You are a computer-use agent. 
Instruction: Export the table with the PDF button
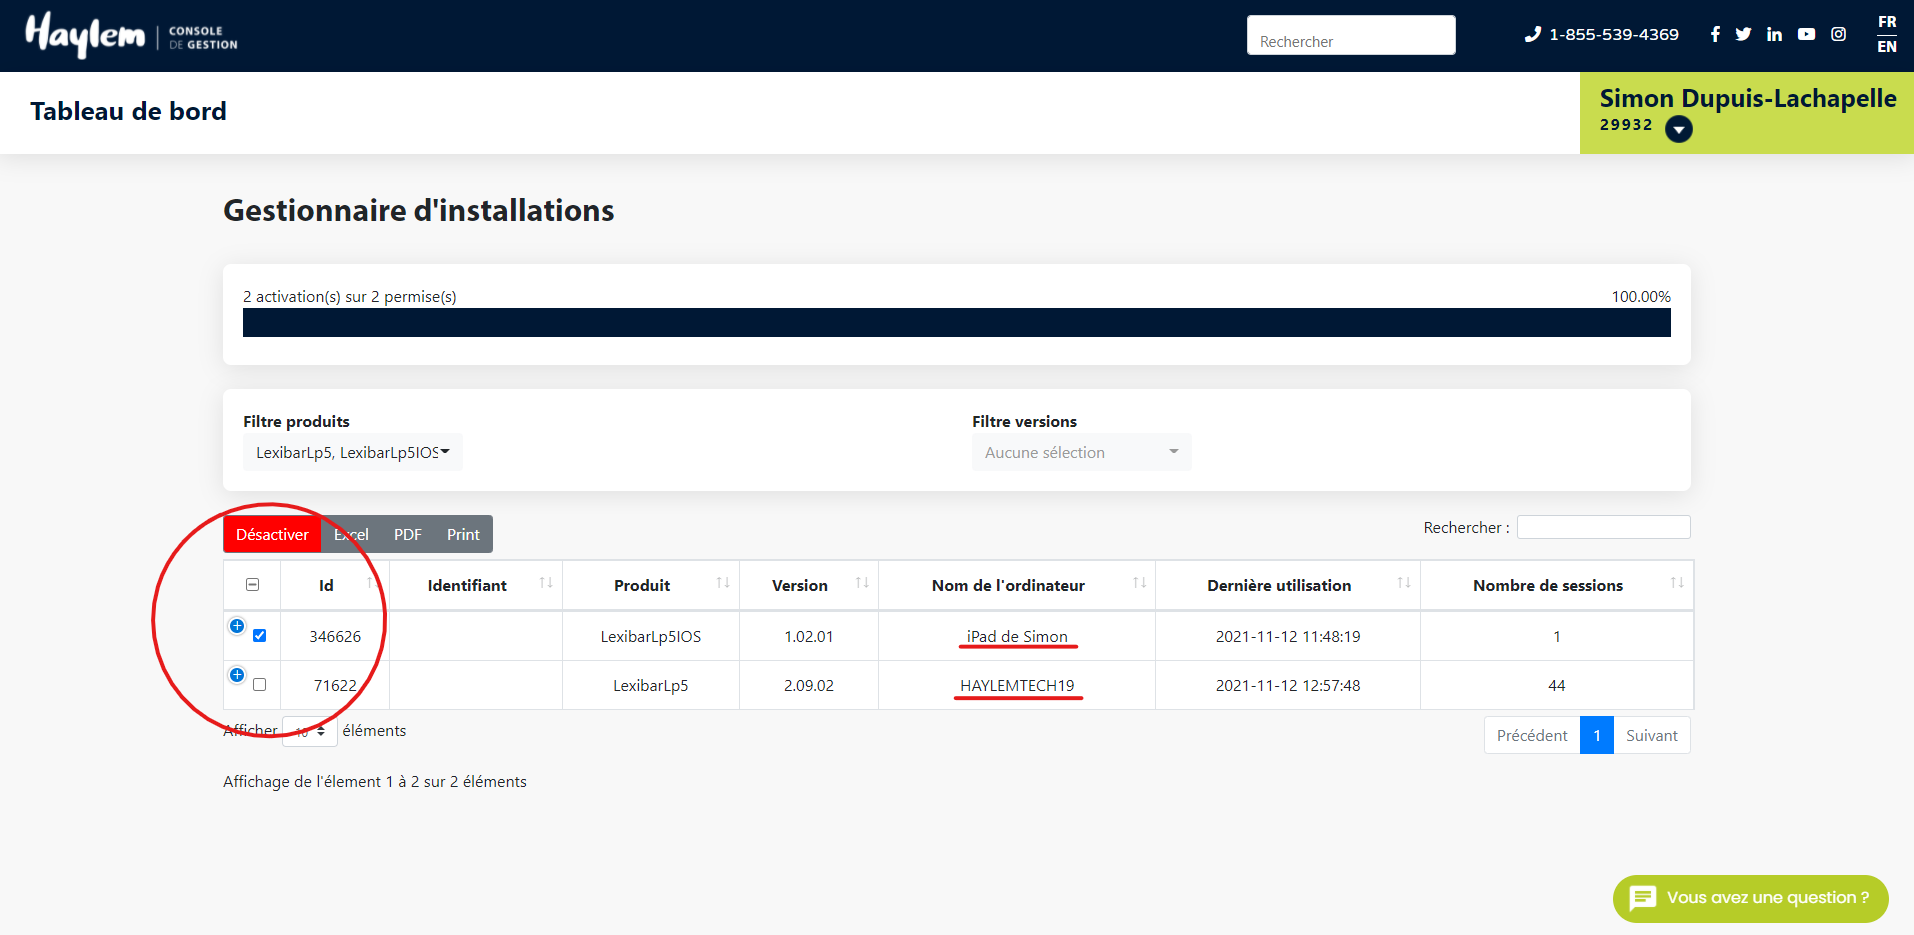point(407,535)
